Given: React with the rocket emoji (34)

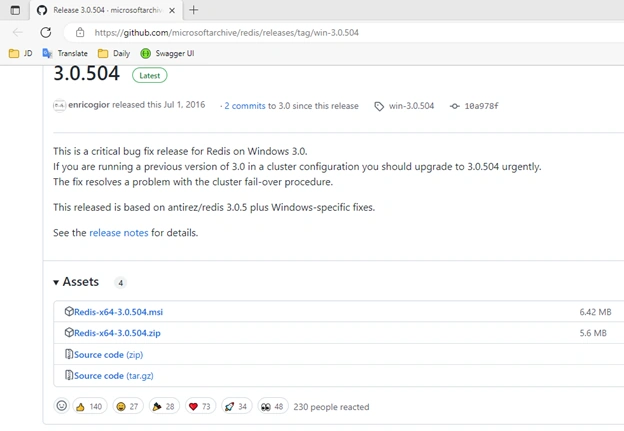Looking at the screenshot, I should click(x=237, y=406).
